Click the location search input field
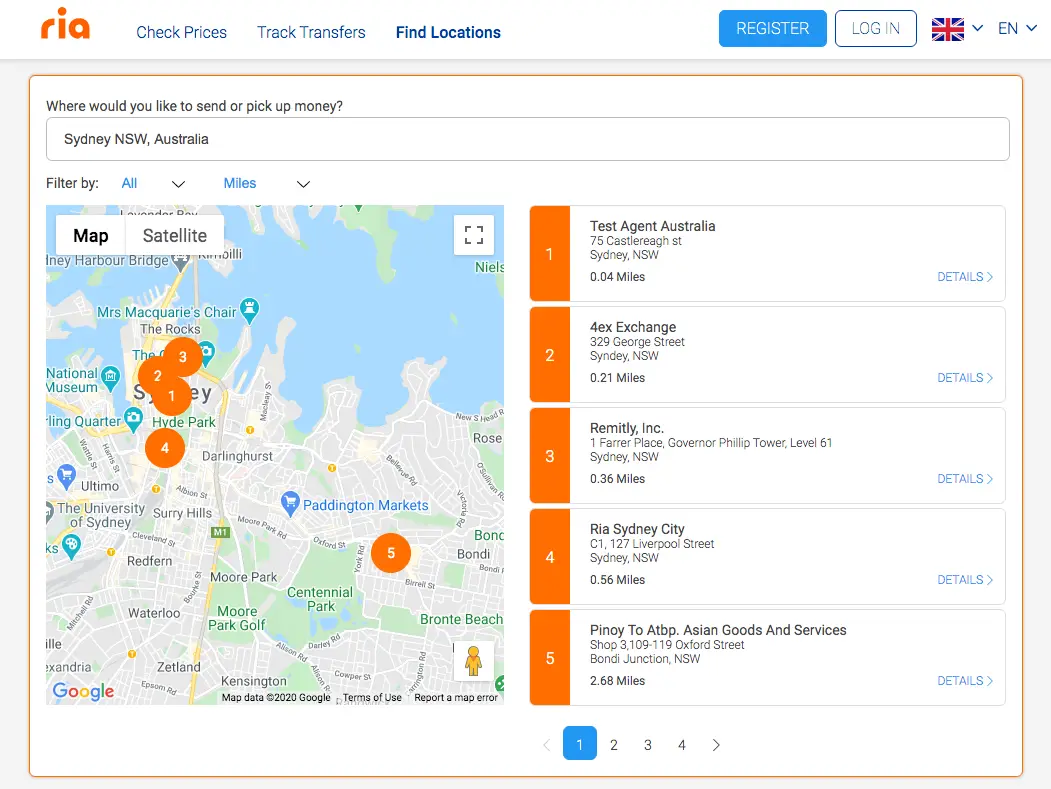 coord(527,139)
